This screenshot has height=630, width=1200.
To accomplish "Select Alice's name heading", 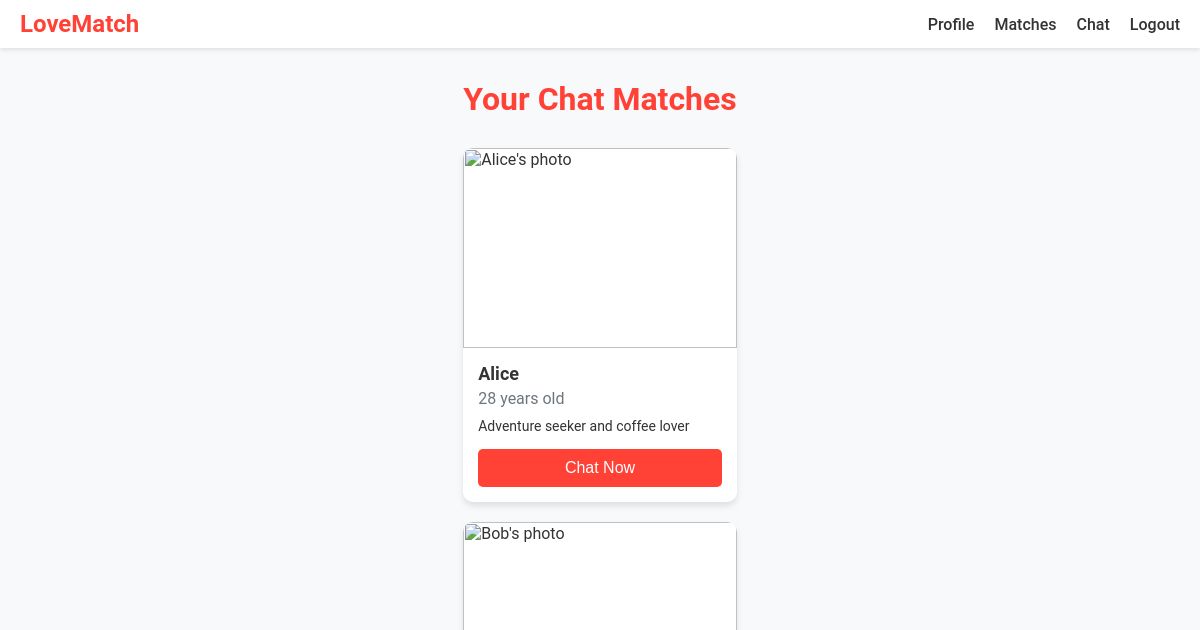I will (498, 373).
